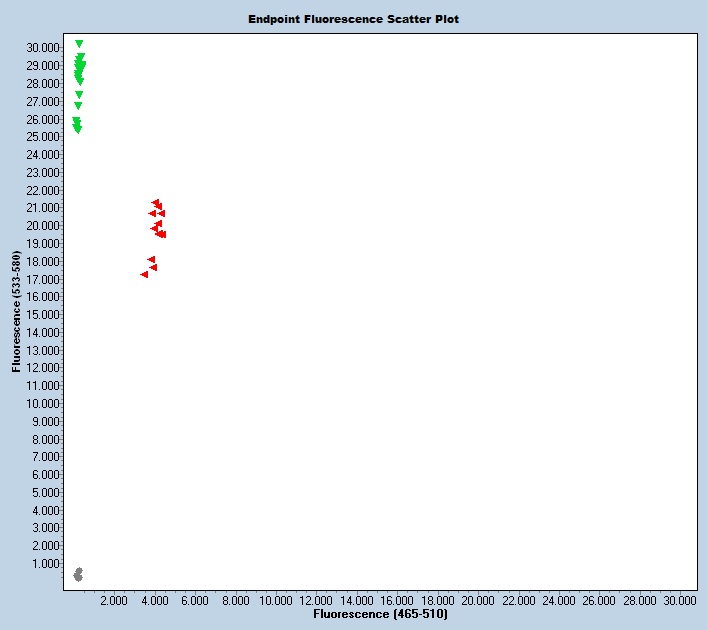The width and height of the screenshot is (707, 630).
Task: Click the 30.000 tick label on X-axis
Action: pos(680,600)
